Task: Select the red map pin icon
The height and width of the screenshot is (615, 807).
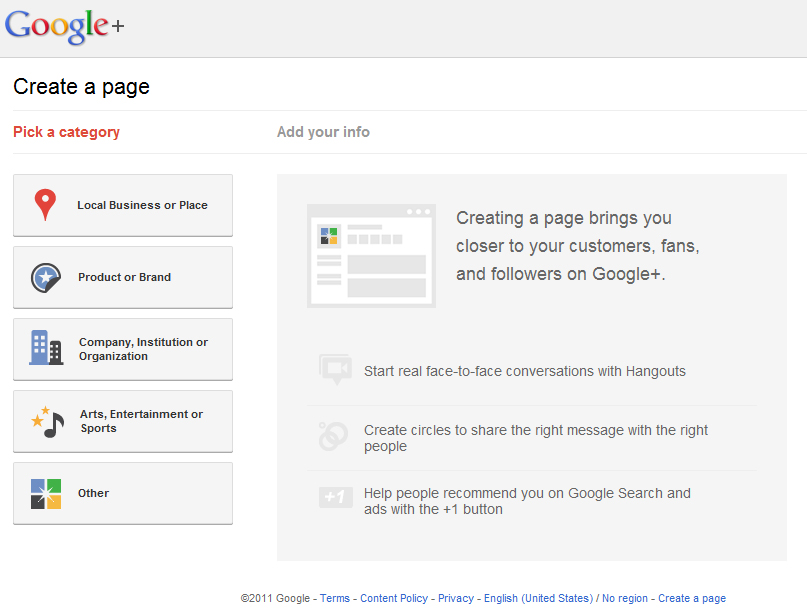Action: [x=45, y=205]
